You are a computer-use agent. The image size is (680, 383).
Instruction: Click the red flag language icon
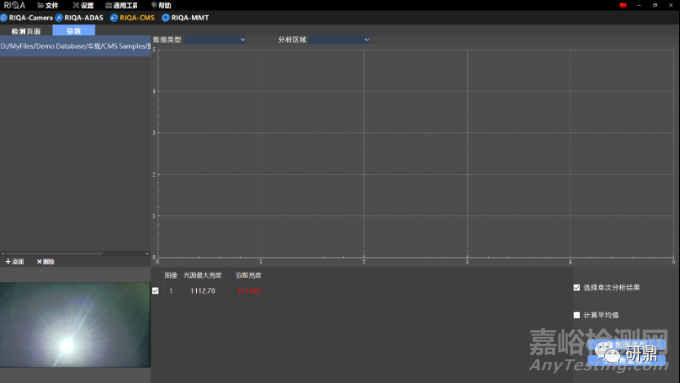click(x=623, y=5)
